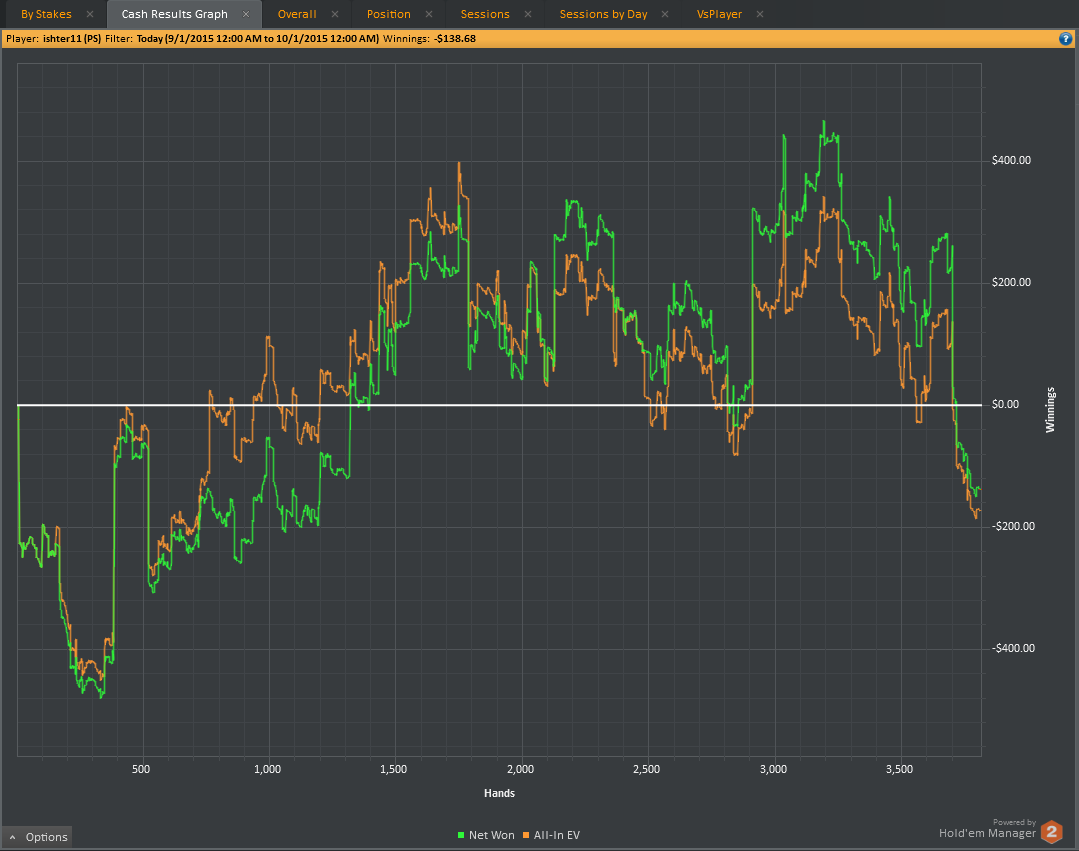Click the Winnings vertical axis title

(x=1050, y=409)
